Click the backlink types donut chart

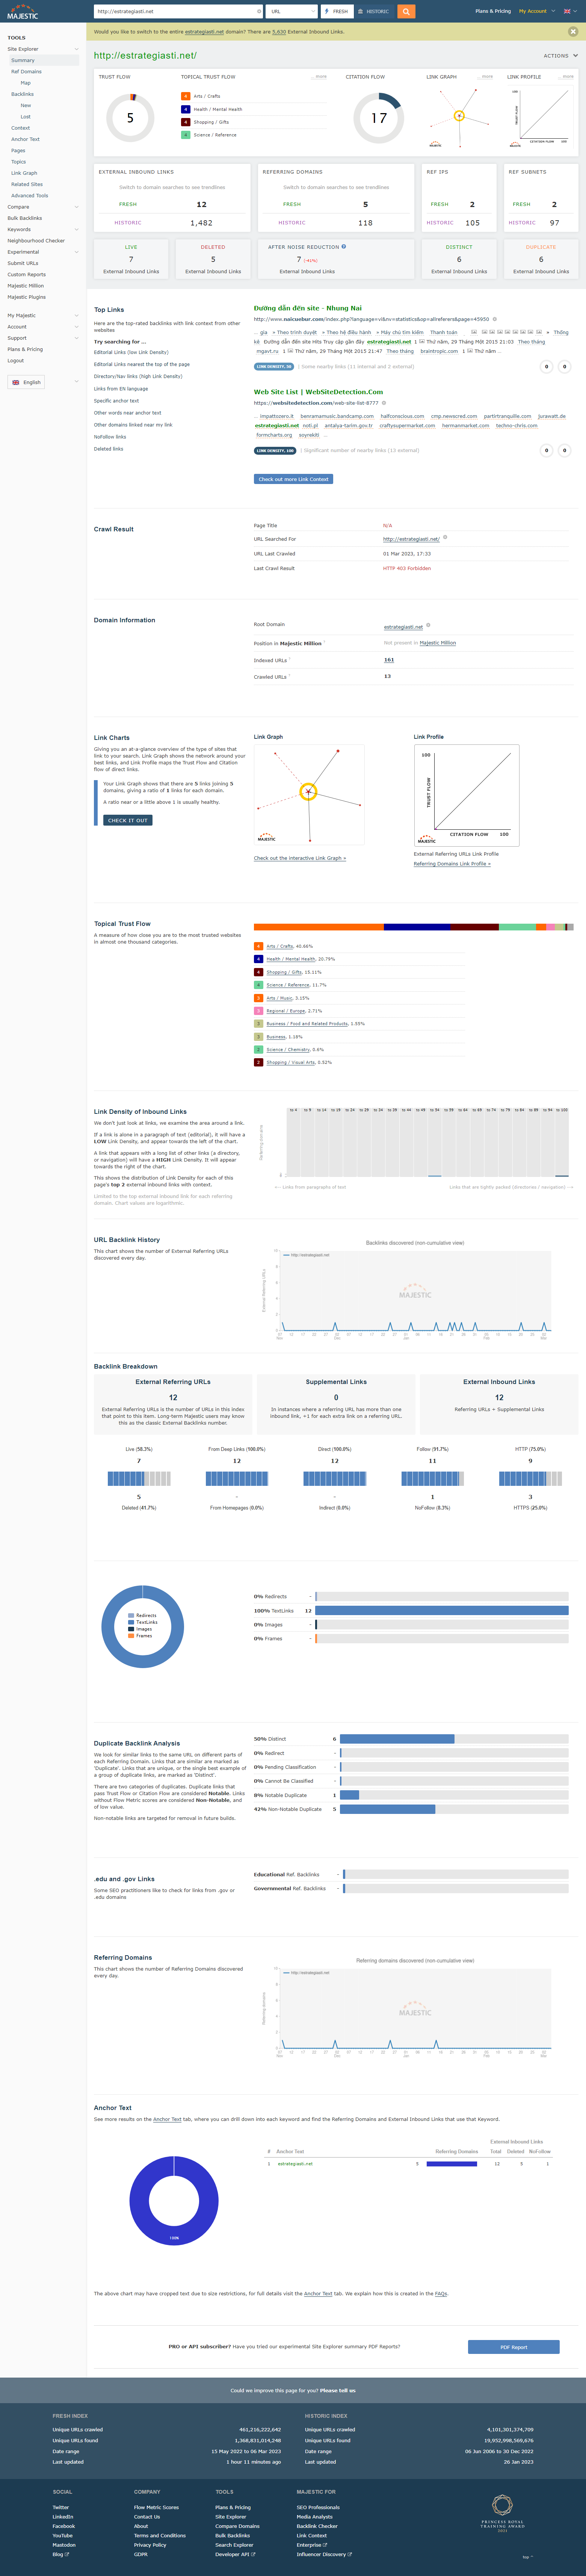pos(143,1627)
